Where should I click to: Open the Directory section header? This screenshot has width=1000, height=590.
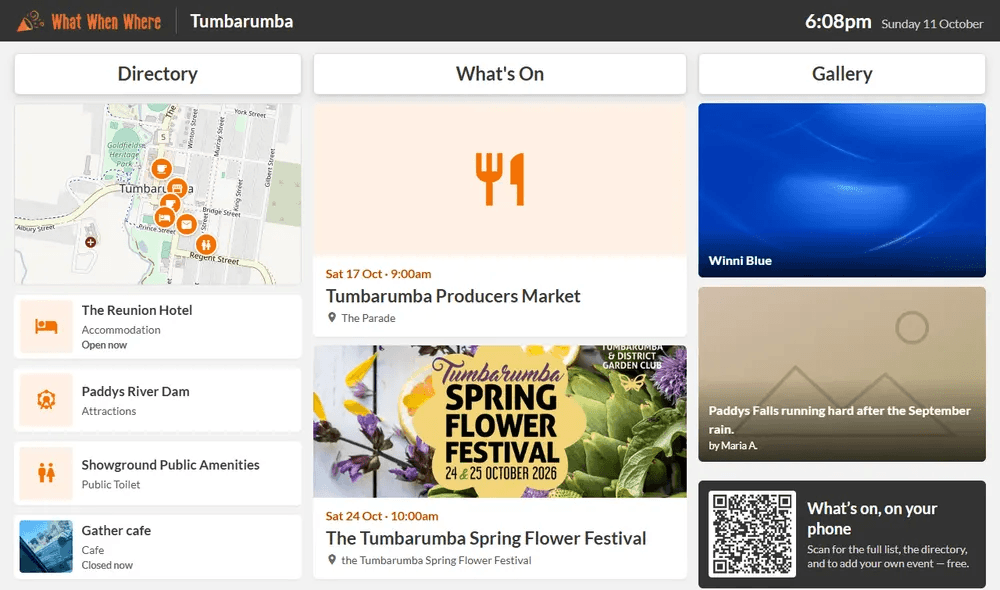point(158,74)
